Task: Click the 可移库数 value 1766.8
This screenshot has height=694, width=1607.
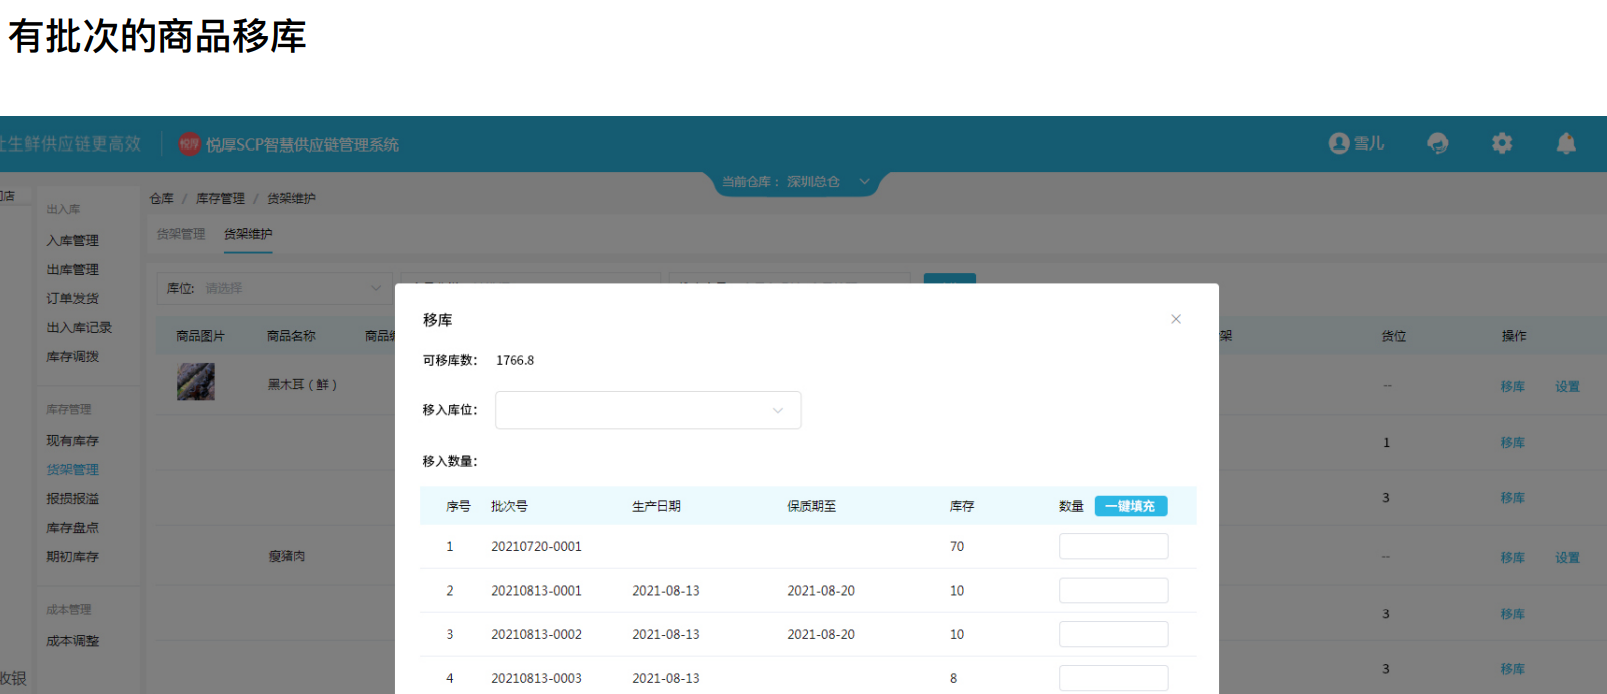Action: pos(515,360)
